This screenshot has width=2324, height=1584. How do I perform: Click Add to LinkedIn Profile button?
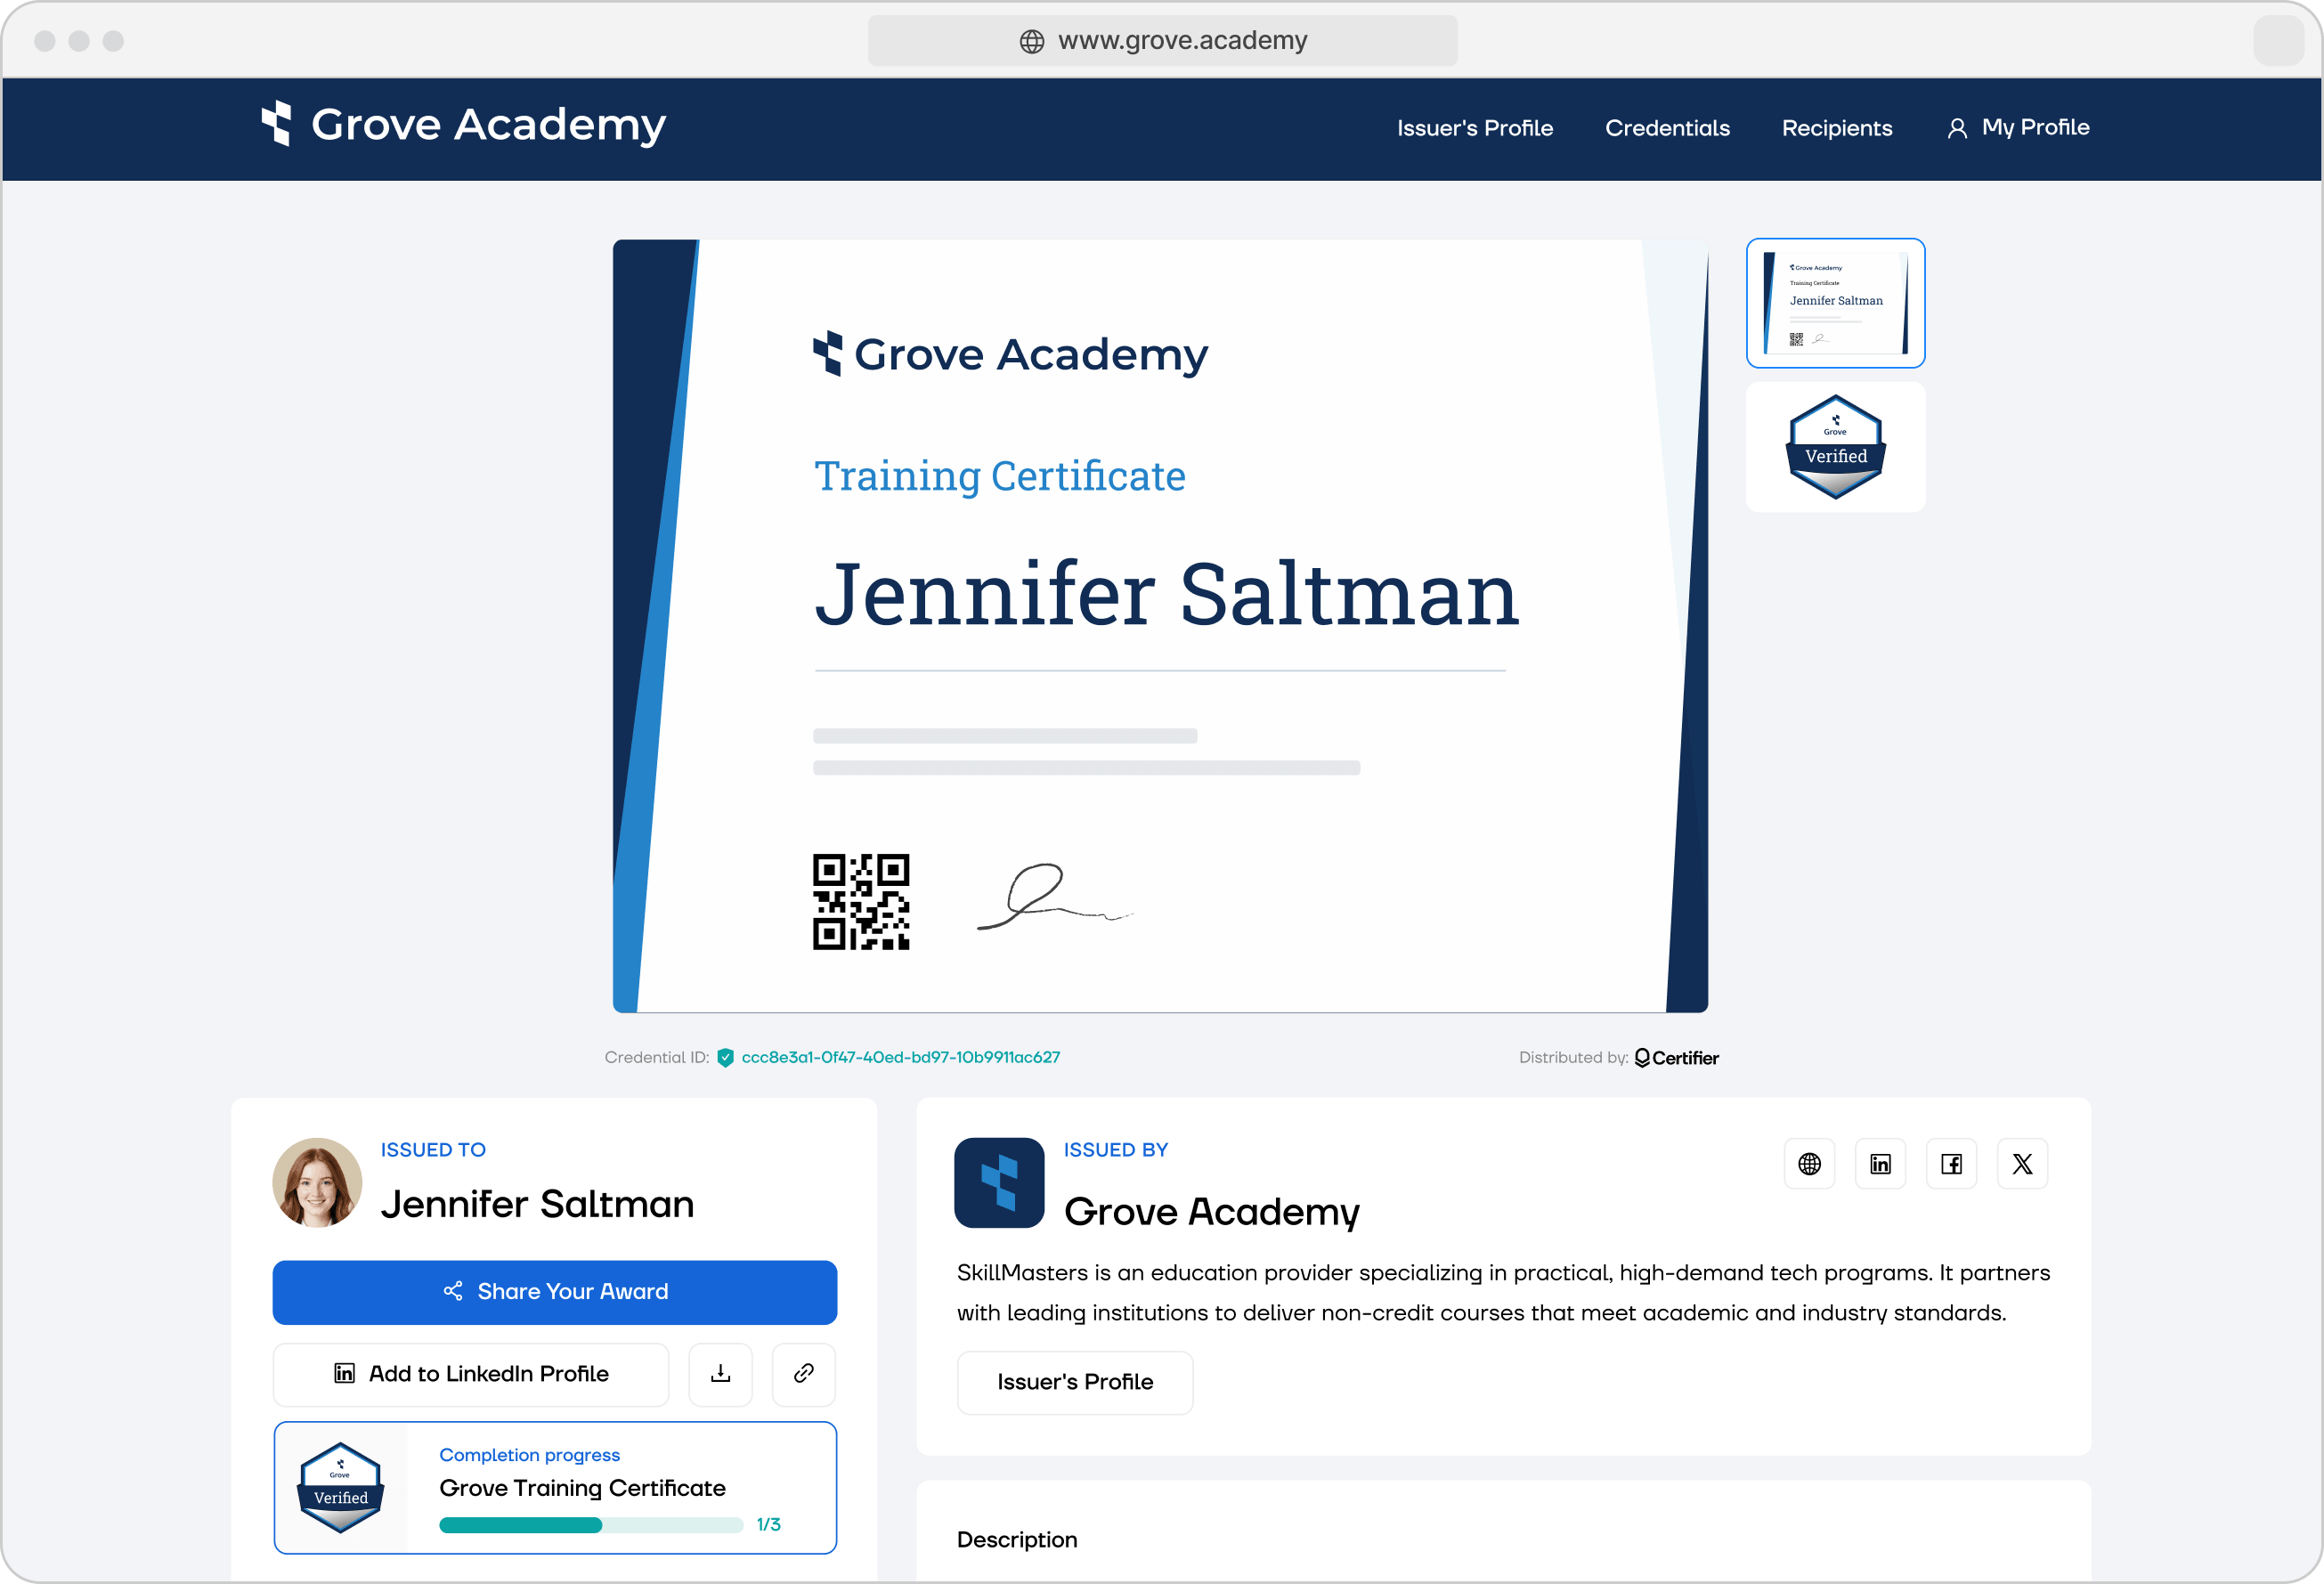click(x=471, y=1374)
